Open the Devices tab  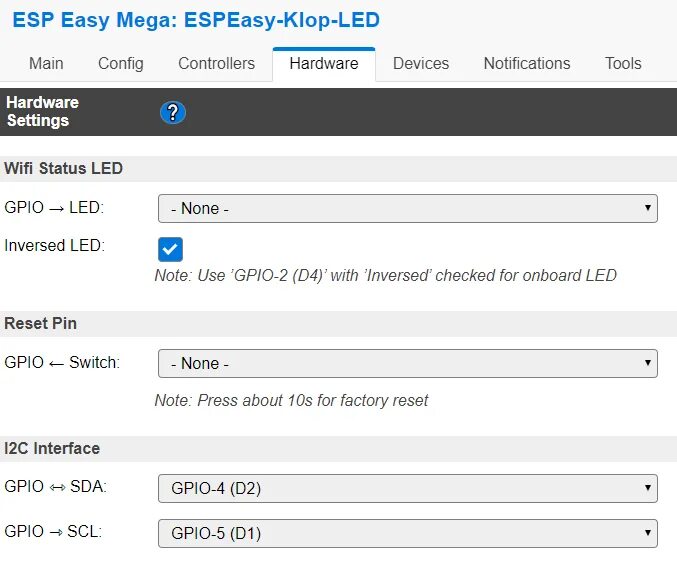coord(421,63)
